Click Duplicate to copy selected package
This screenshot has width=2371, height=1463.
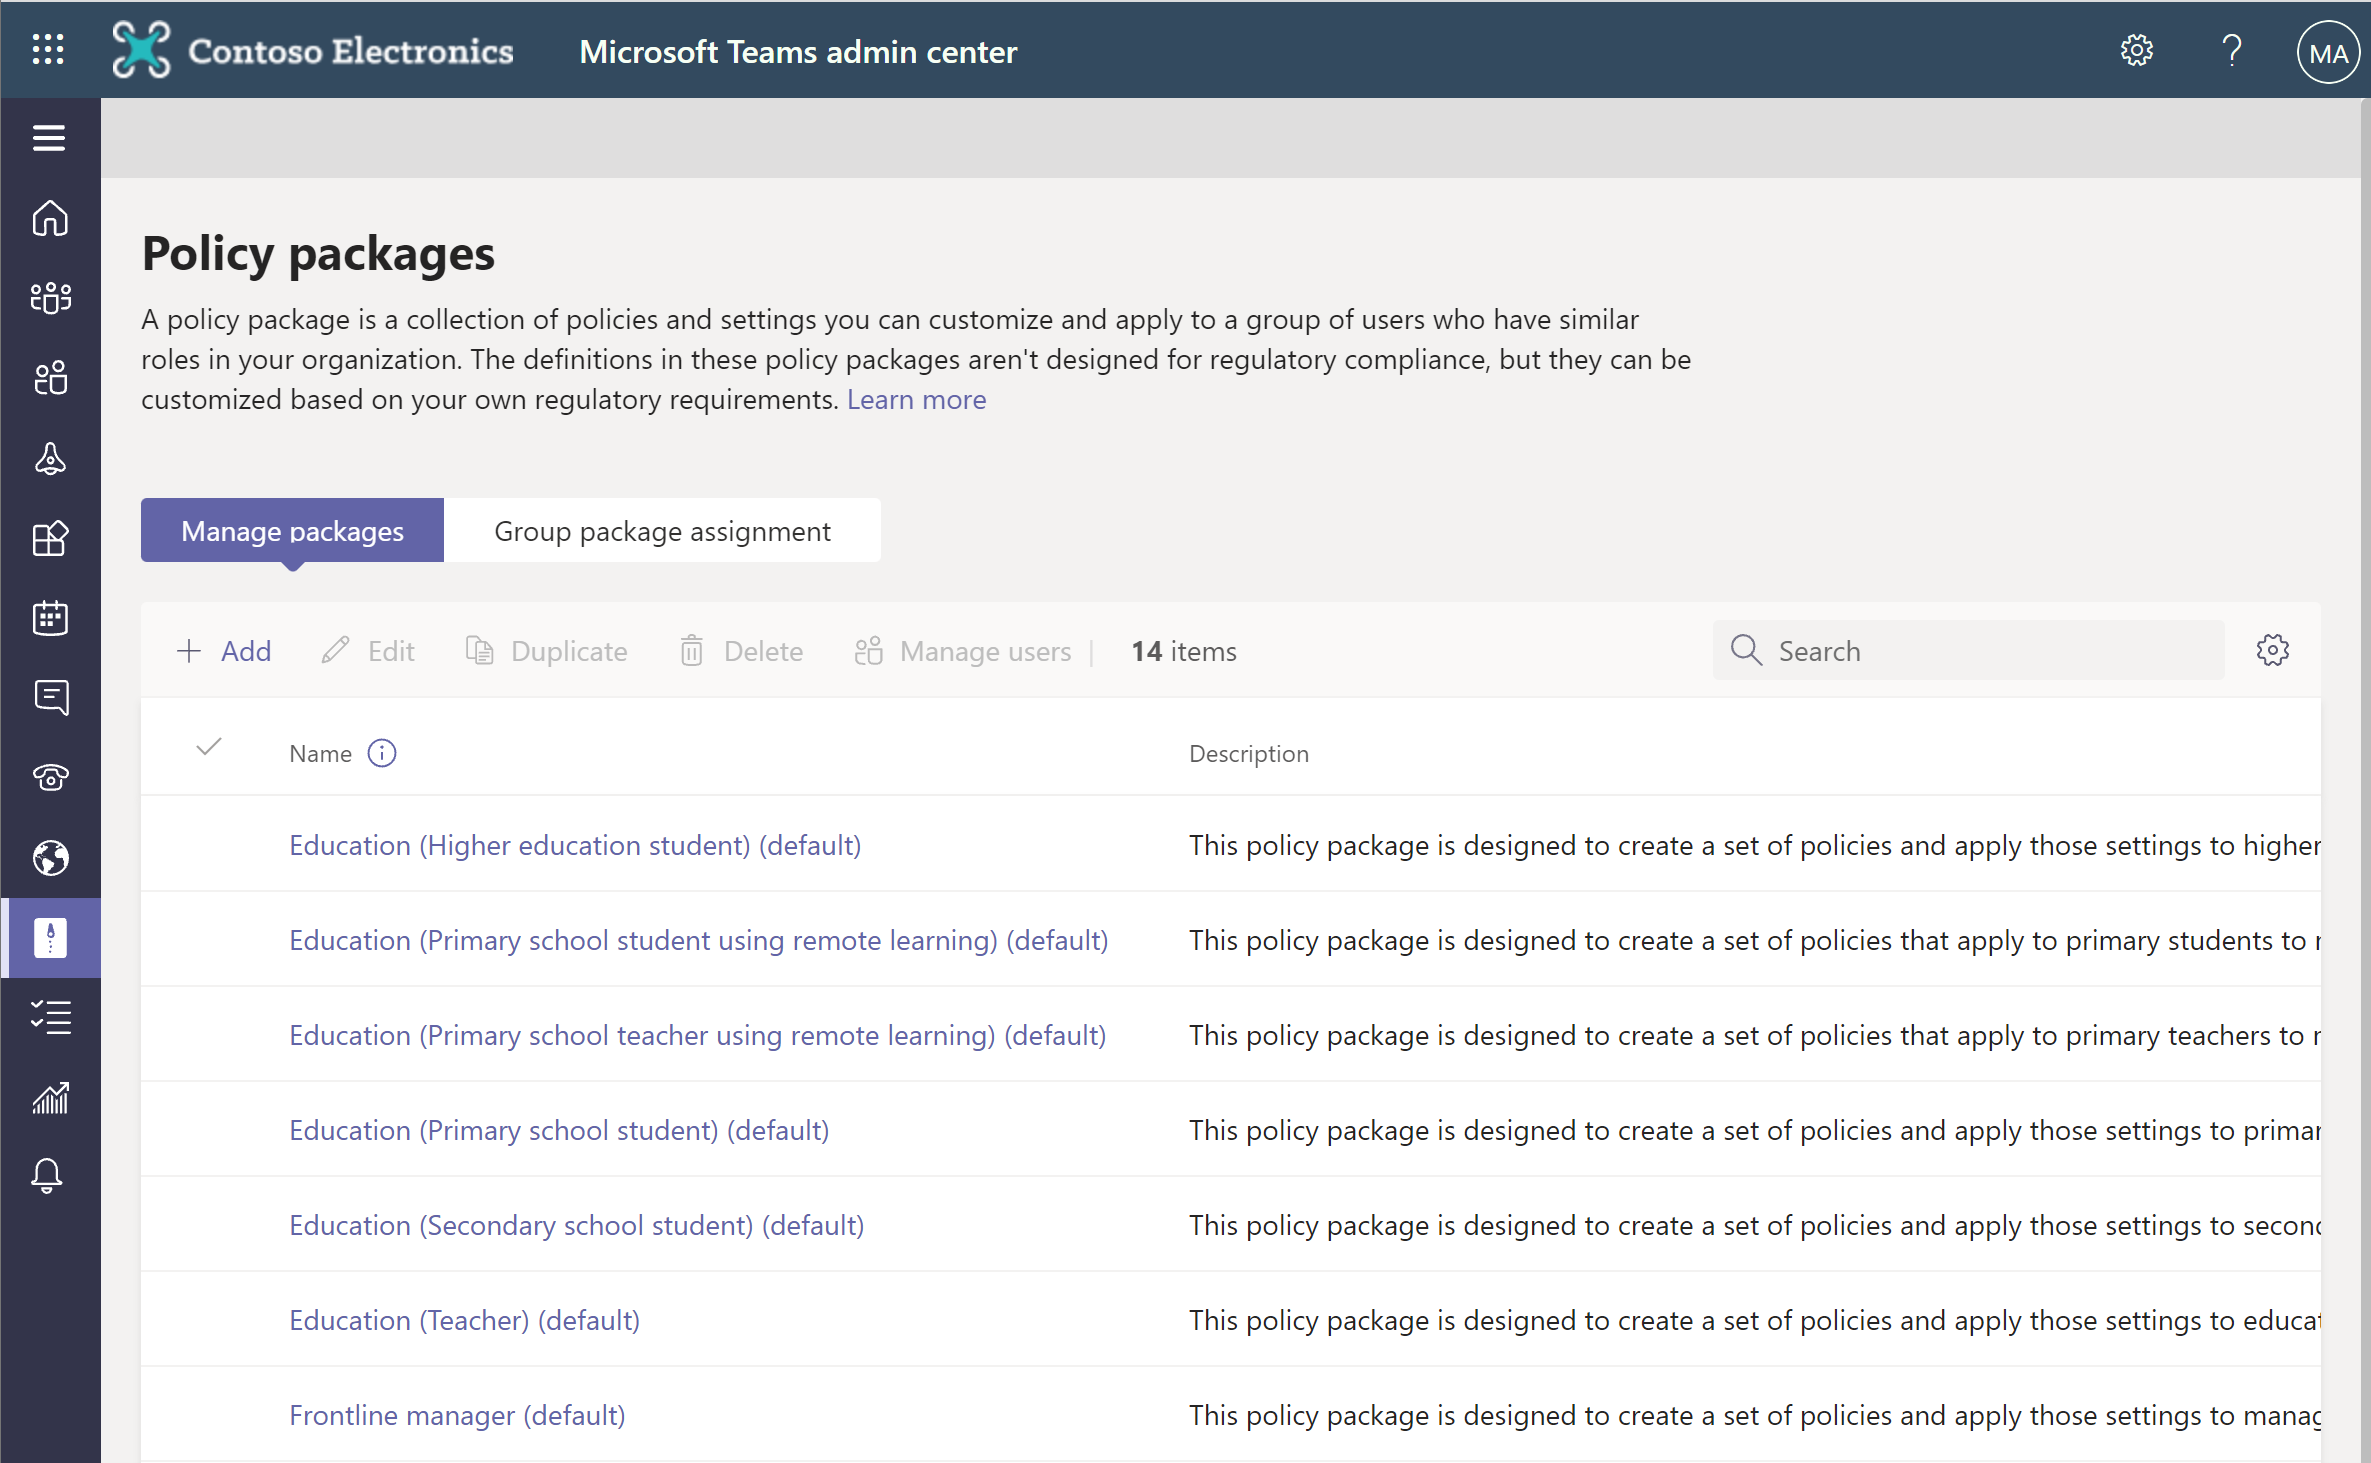click(x=549, y=650)
